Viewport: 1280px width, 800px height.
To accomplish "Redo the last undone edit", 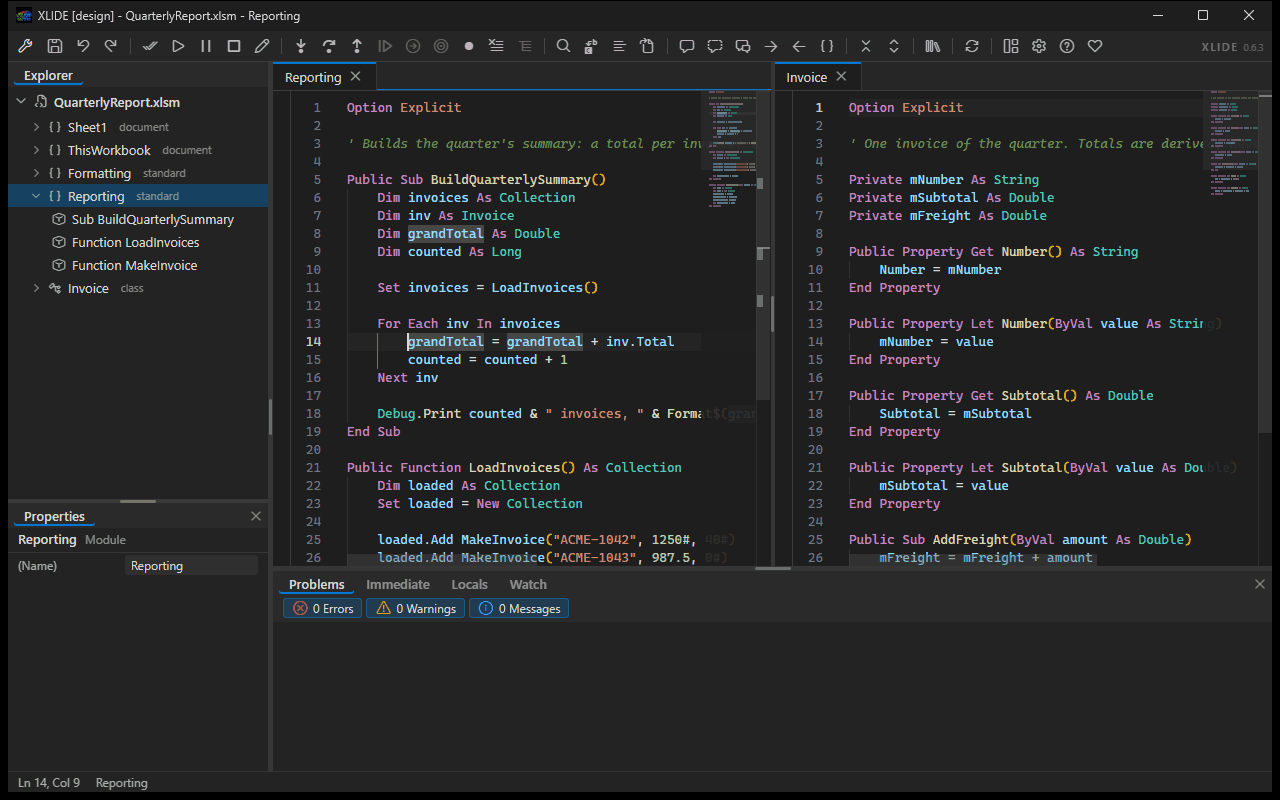I will coord(110,46).
